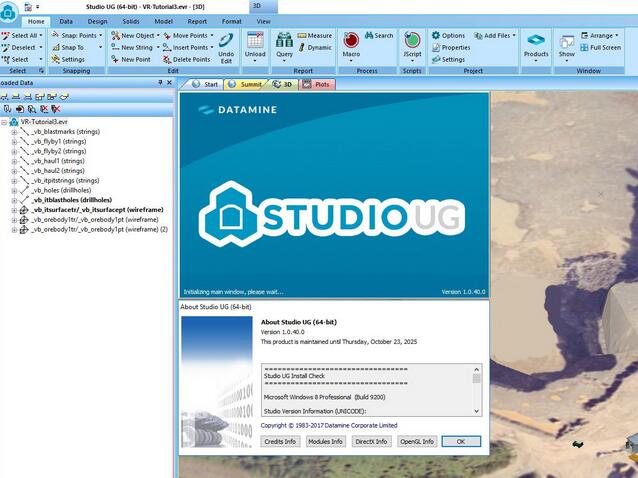Open the Select All dropdown arrow
Viewport: 638px width, 478px height.
pos(41,36)
